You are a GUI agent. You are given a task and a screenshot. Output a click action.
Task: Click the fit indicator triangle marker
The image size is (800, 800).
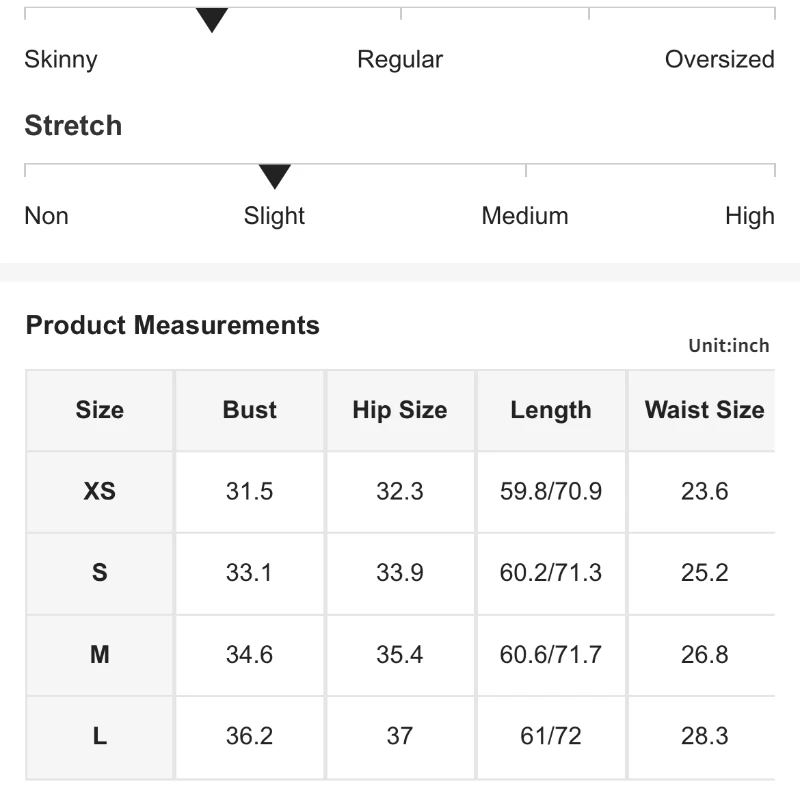(x=212, y=19)
